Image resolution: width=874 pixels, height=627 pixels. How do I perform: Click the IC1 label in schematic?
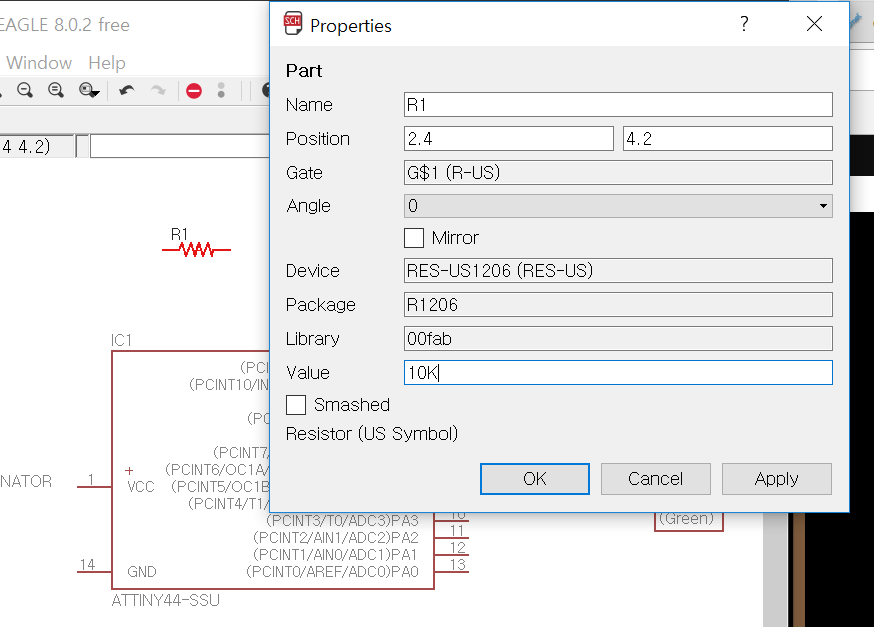click(x=121, y=340)
